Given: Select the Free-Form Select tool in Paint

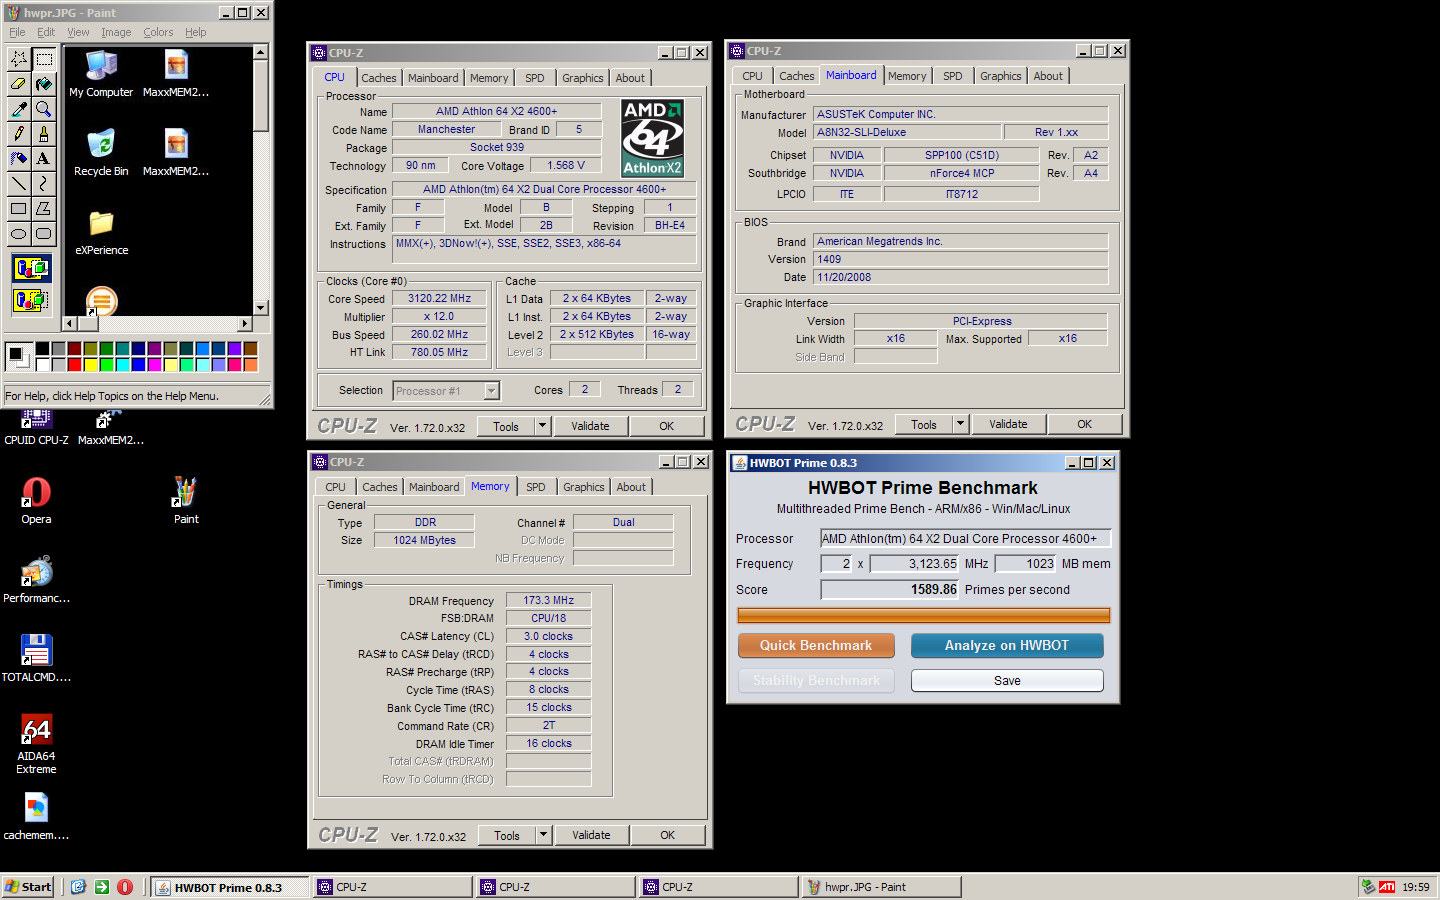Looking at the screenshot, I should pos(19,59).
